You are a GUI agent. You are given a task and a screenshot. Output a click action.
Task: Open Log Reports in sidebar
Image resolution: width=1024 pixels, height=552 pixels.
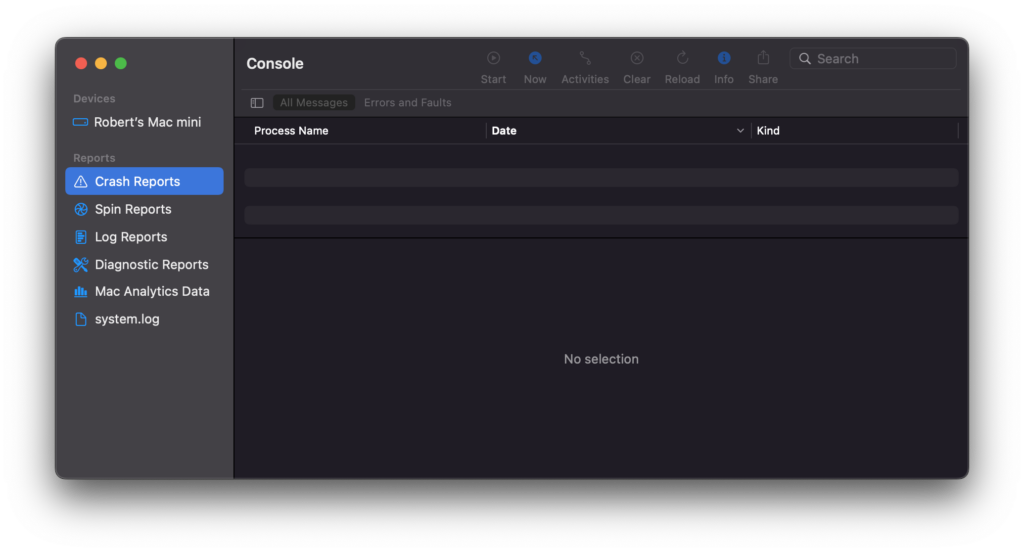(x=131, y=237)
